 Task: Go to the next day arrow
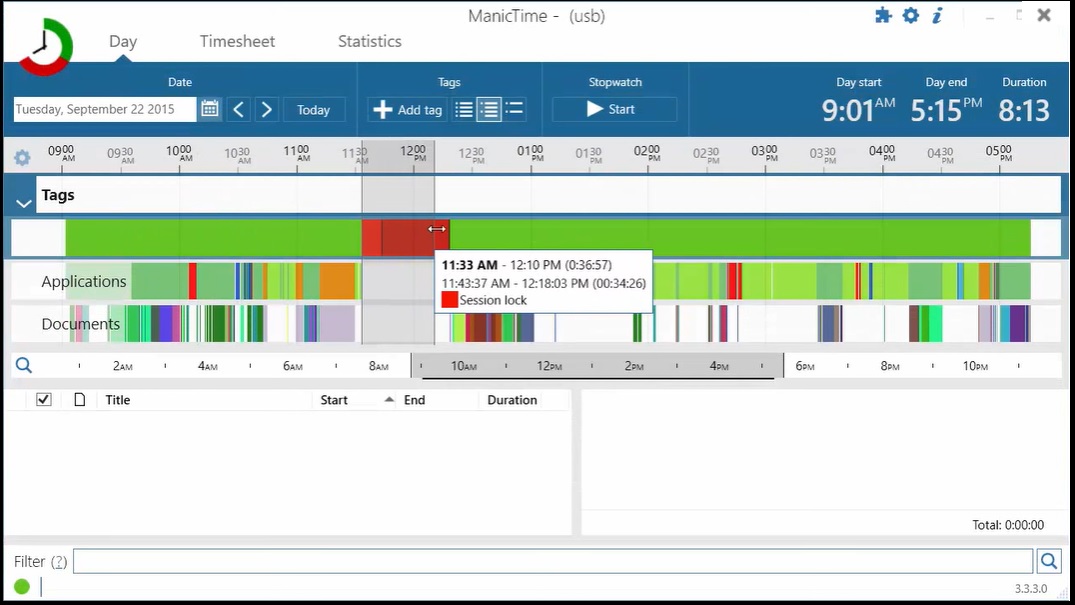pyautogui.click(x=267, y=110)
